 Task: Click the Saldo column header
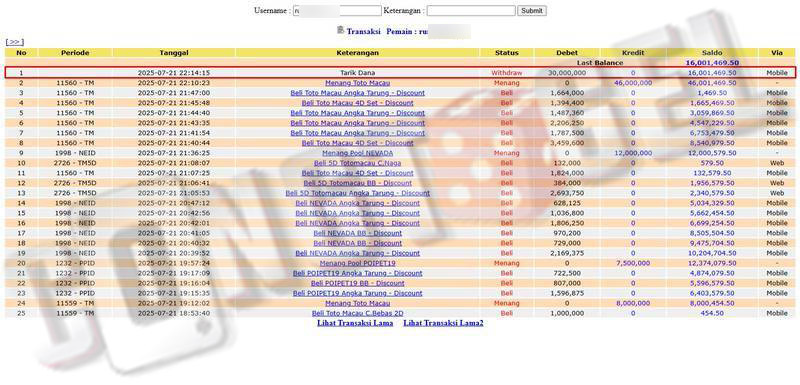(712, 53)
